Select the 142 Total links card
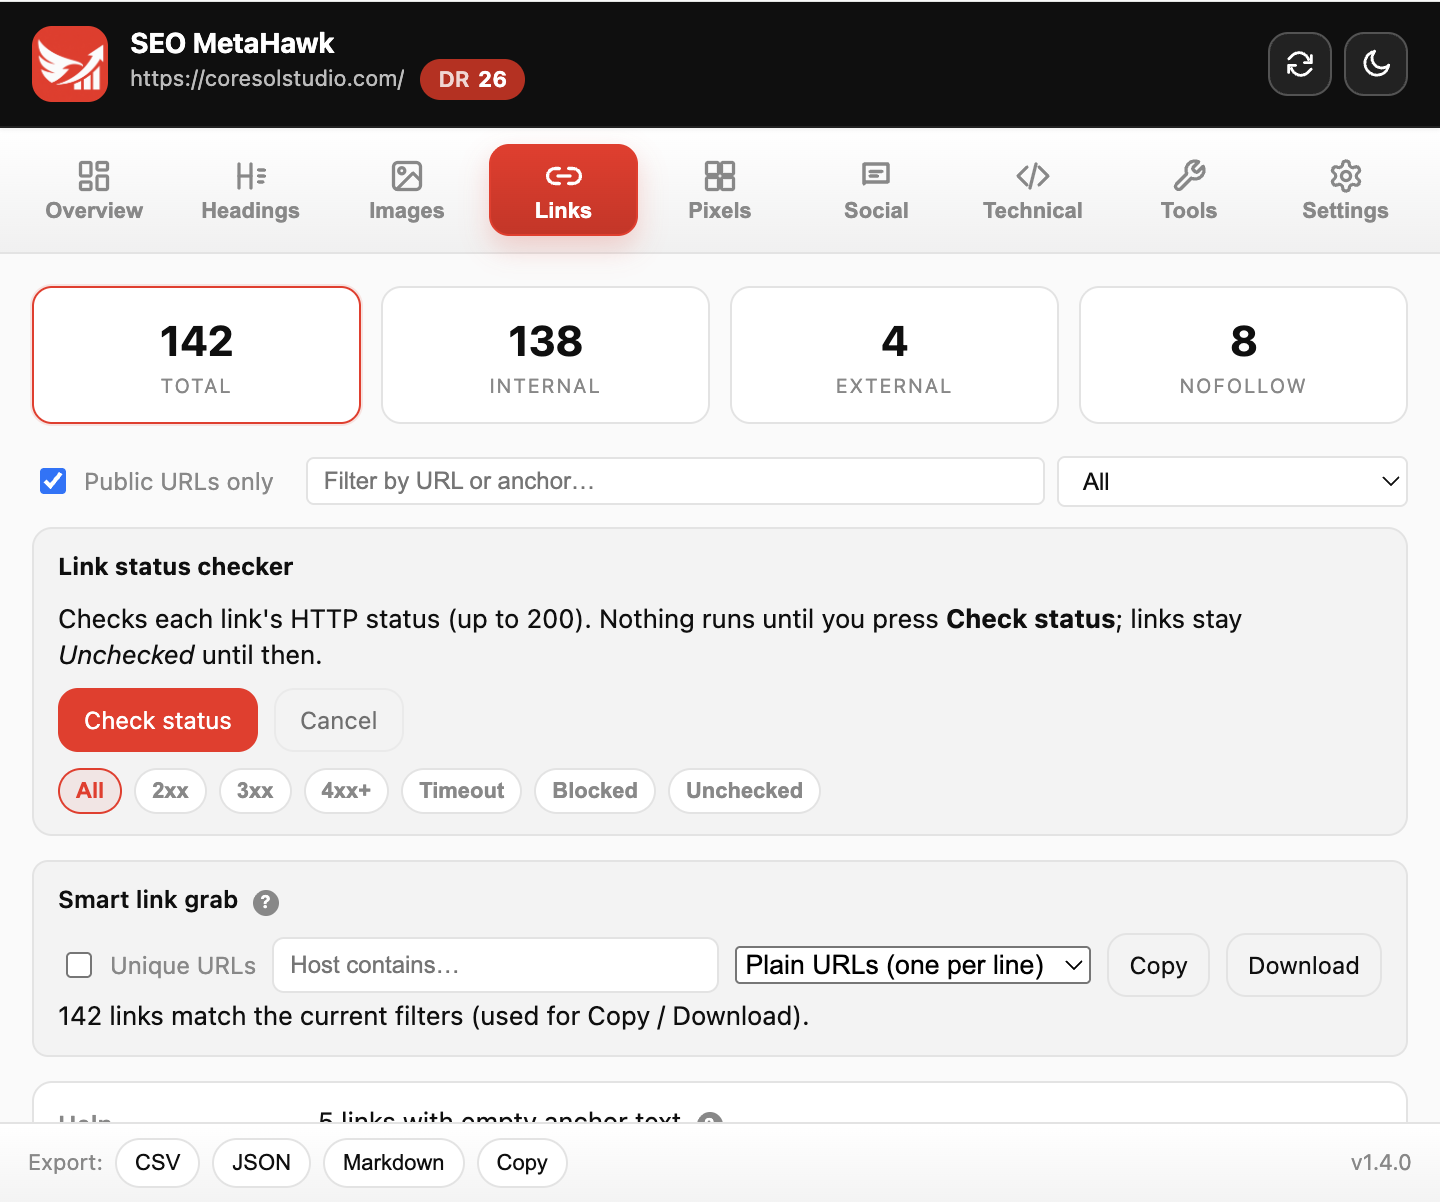This screenshot has height=1202, width=1440. coord(196,355)
